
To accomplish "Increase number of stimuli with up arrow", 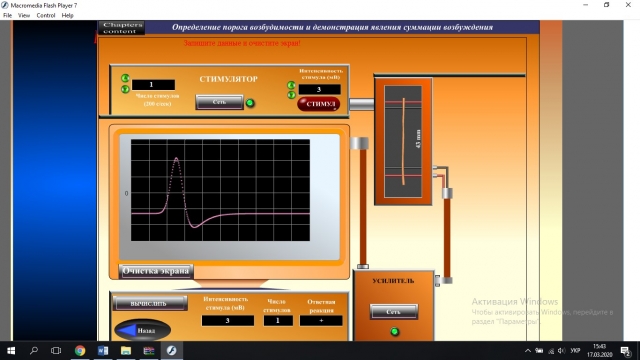I will pos(125,78).
